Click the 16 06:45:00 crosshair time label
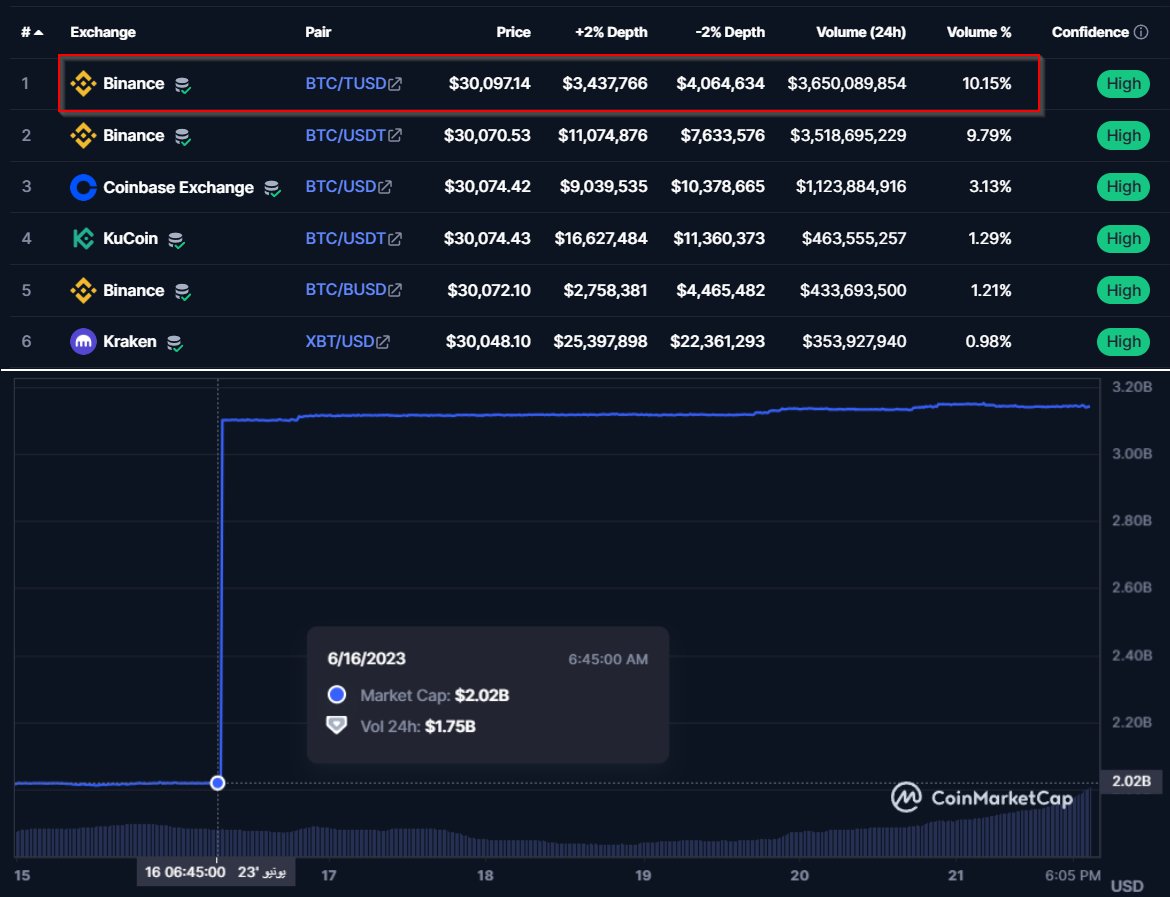The image size is (1170, 897). tap(216, 872)
